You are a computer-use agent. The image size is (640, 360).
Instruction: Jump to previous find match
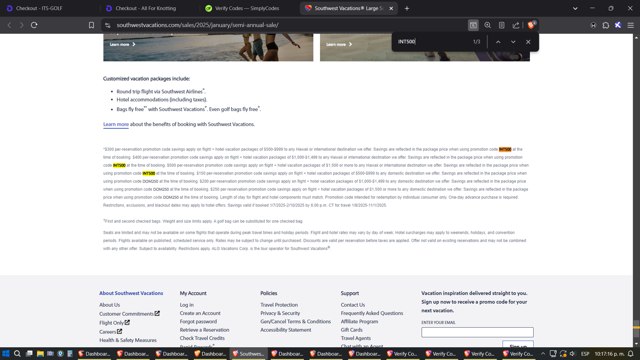(498, 42)
